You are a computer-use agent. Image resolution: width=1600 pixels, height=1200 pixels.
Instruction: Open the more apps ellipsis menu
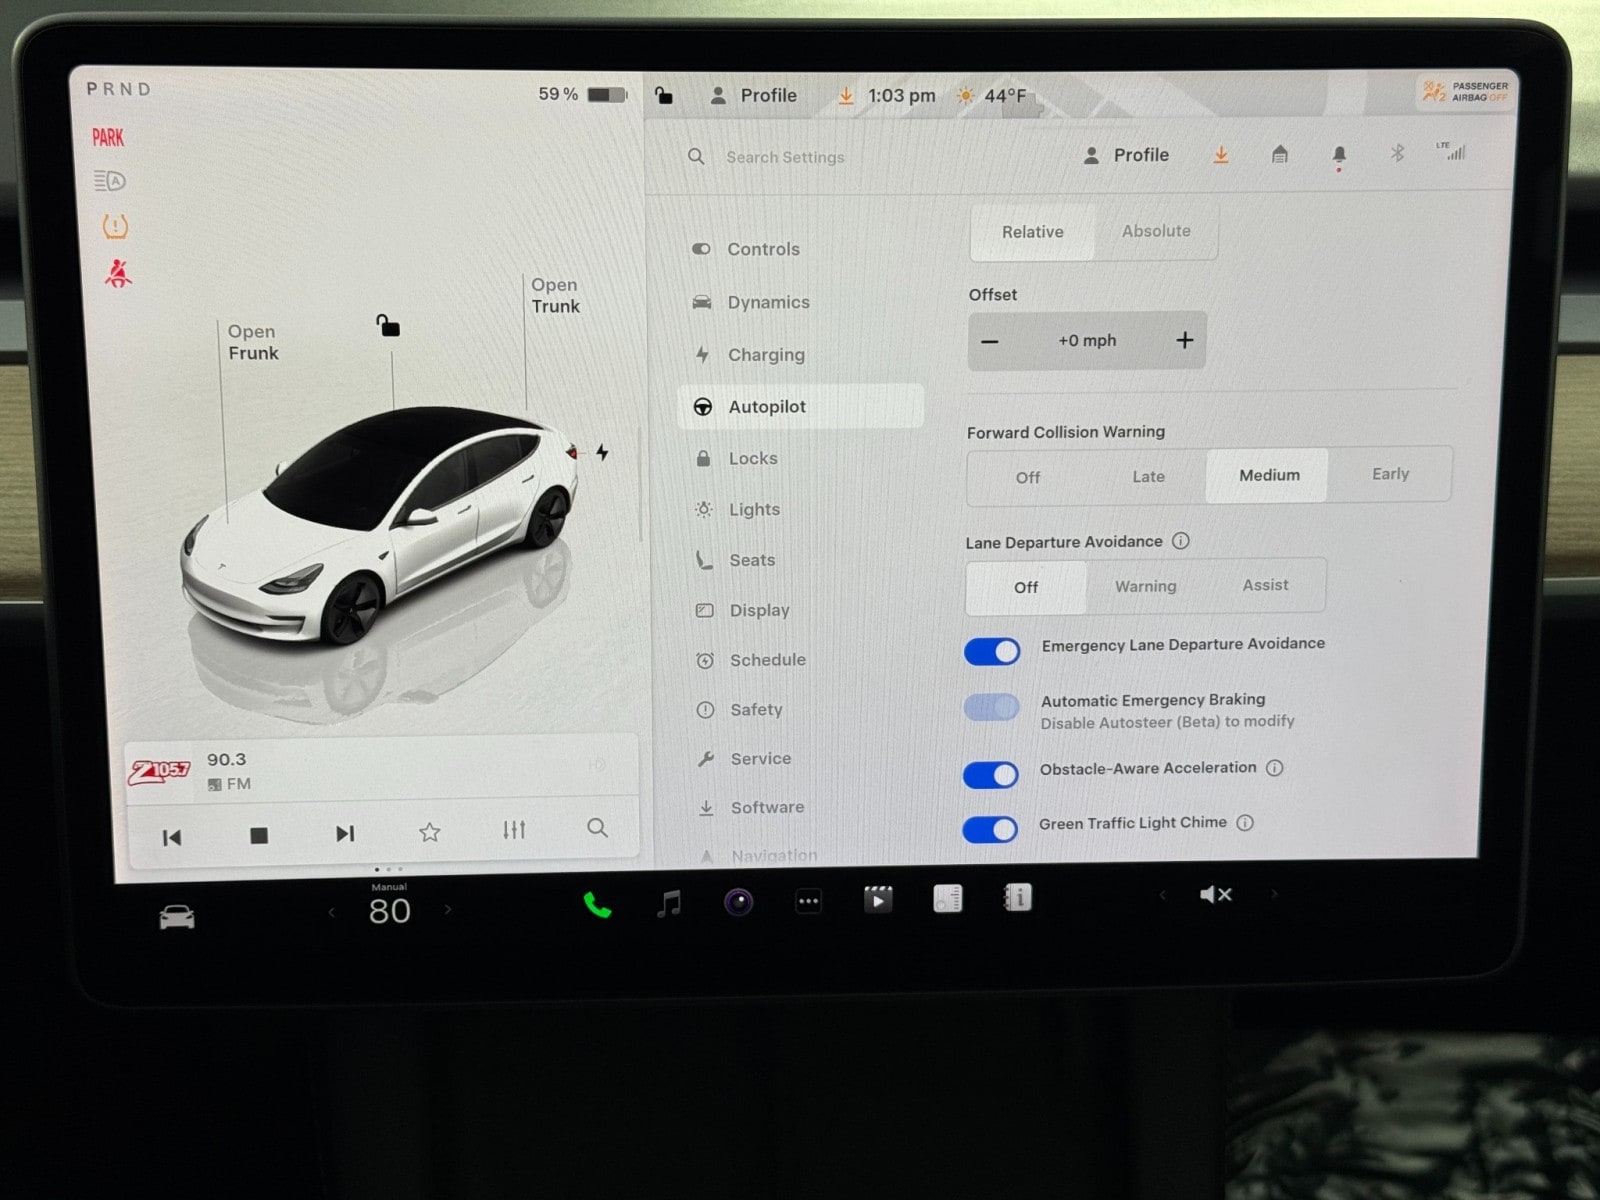click(808, 901)
